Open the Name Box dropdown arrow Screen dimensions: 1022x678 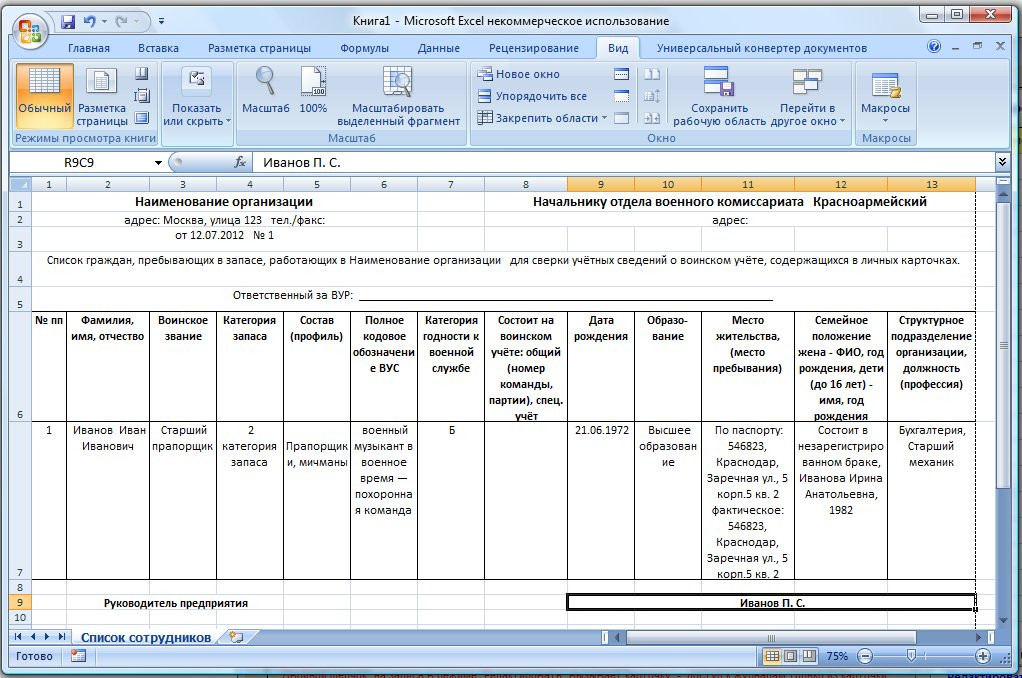coord(158,162)
